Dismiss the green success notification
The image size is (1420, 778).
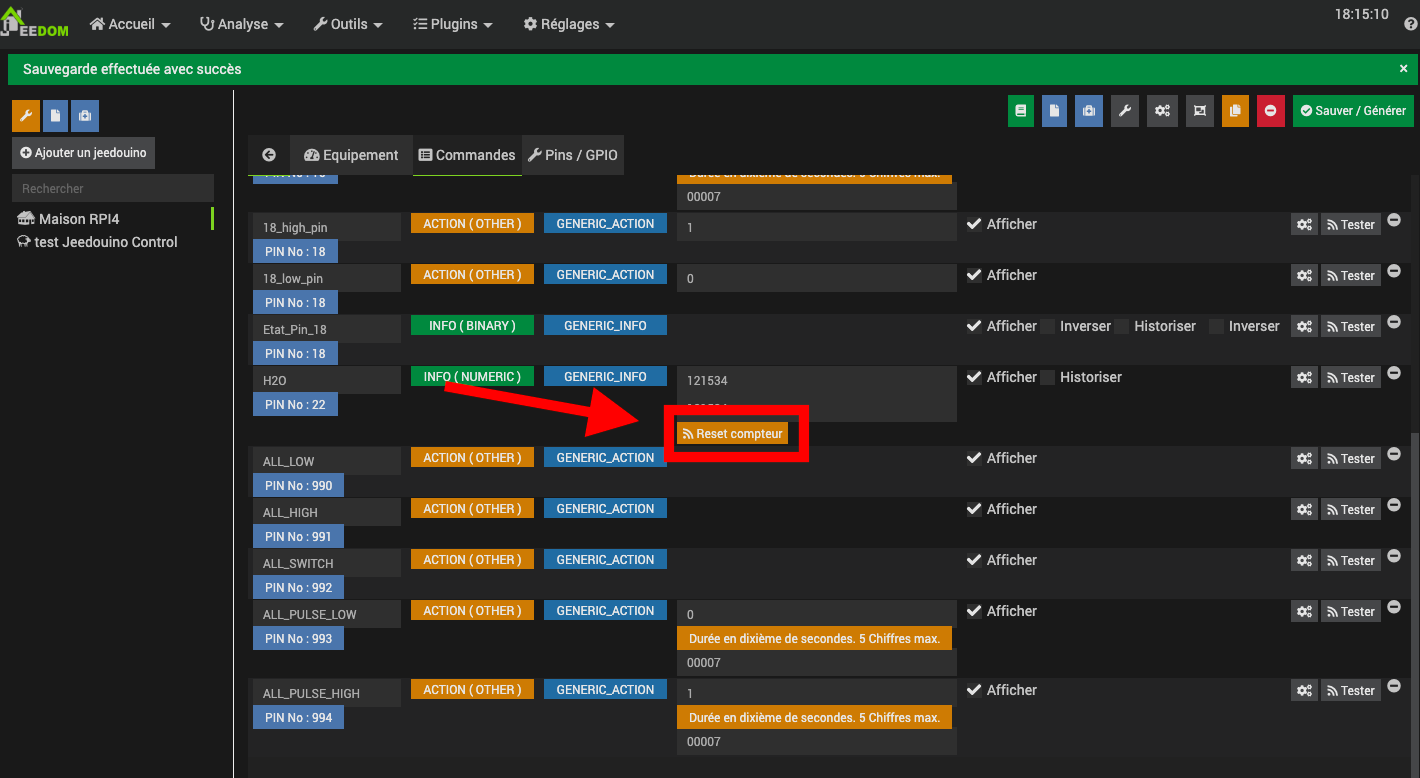(x=1404, y=69)
